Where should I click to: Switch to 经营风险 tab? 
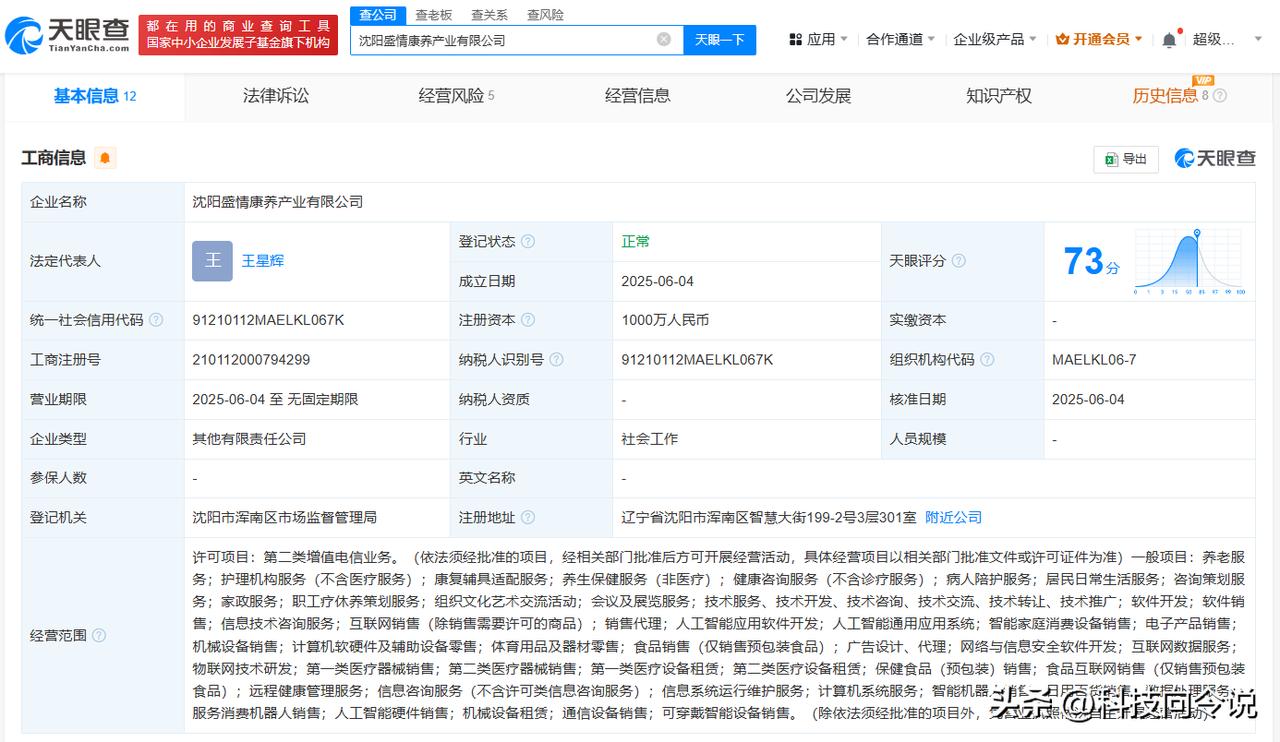(x=456, y=96)
